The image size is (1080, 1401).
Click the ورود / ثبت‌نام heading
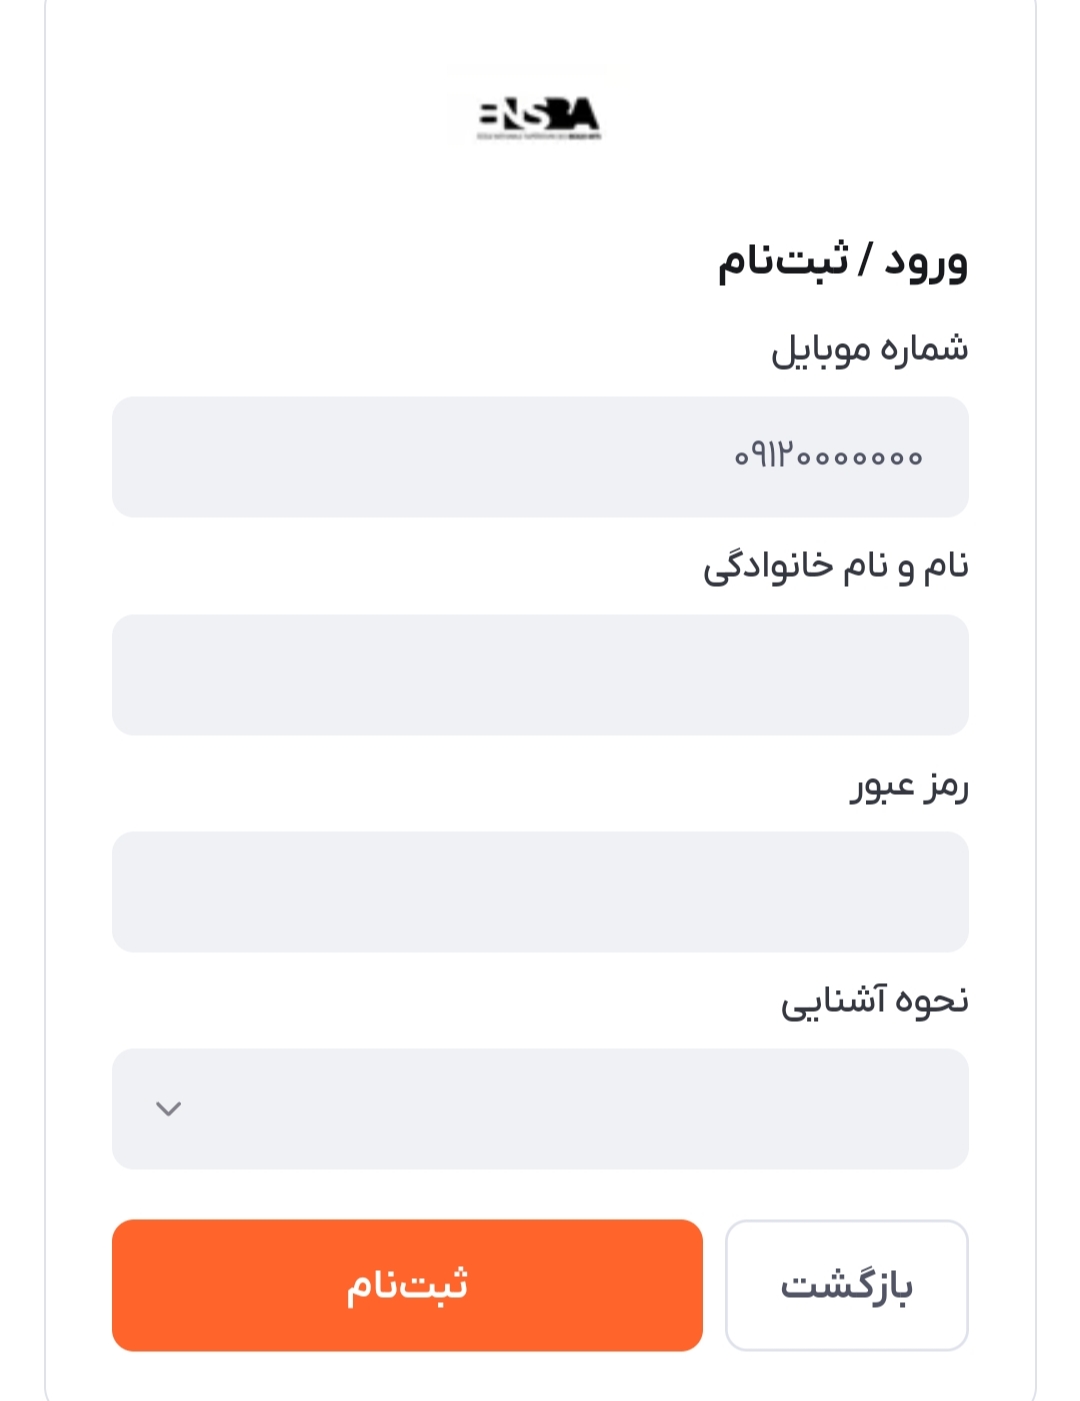click(842, 261)
